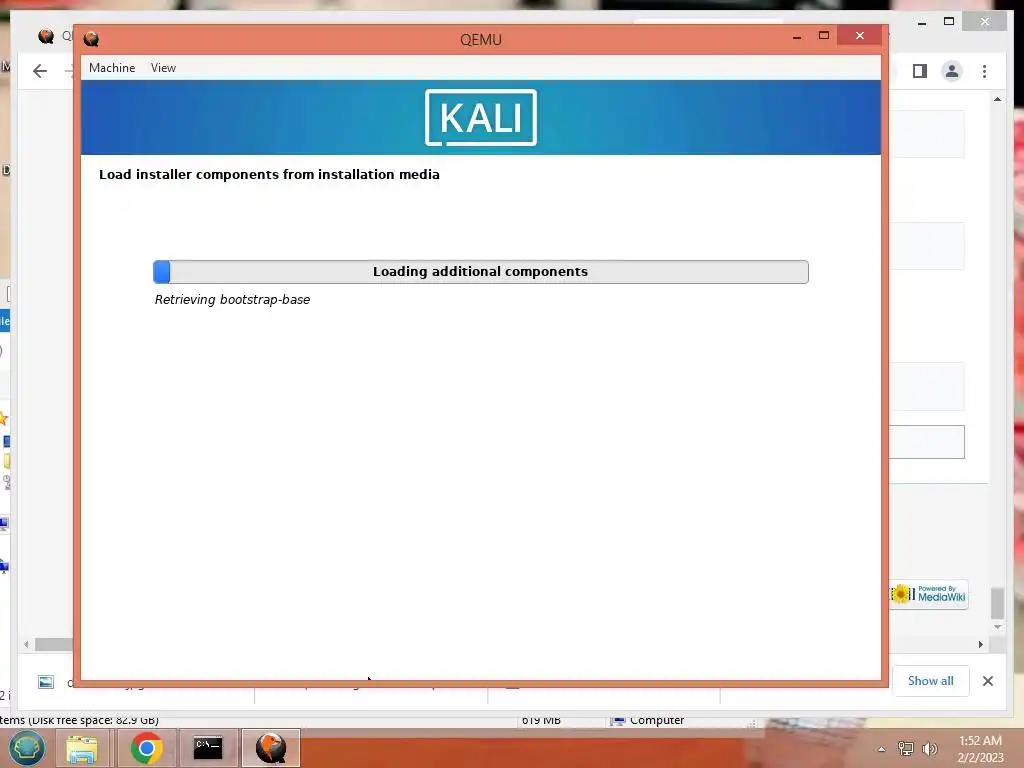Minimize the QEMU window
The image size is (1024, 768).
[797, 37]
